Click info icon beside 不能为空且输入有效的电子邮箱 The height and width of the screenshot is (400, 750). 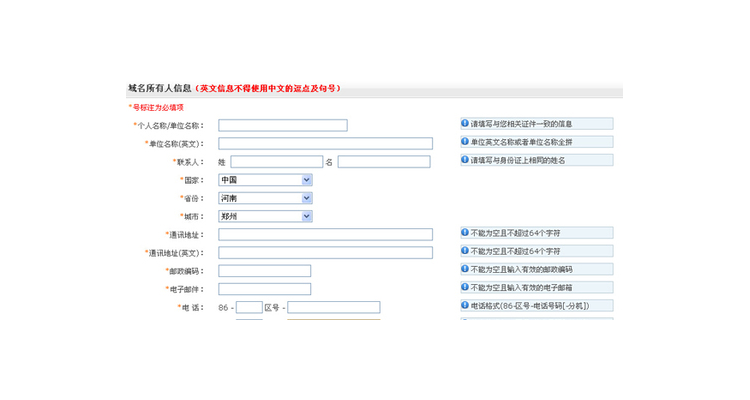point(465,287)
